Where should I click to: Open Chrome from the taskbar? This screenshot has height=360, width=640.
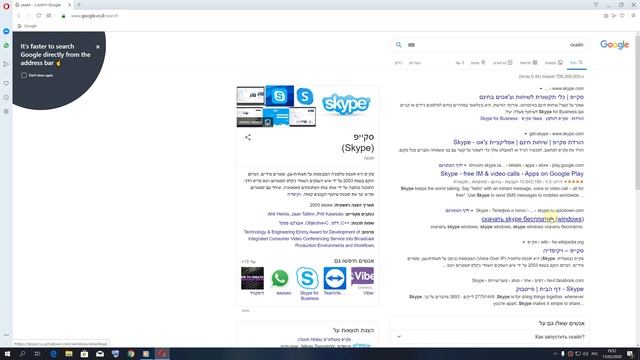[131, 354]
